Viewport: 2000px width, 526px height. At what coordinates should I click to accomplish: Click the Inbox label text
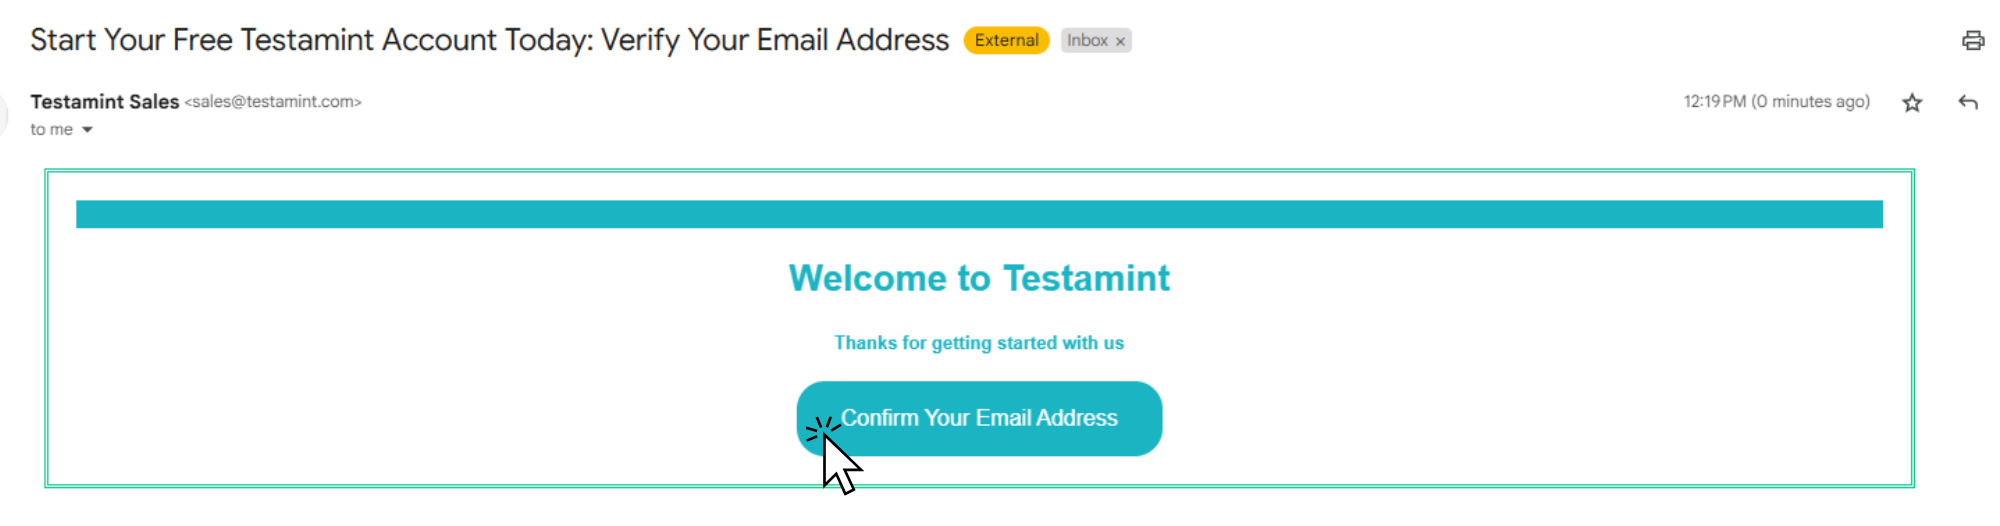tap(1086, 41)
